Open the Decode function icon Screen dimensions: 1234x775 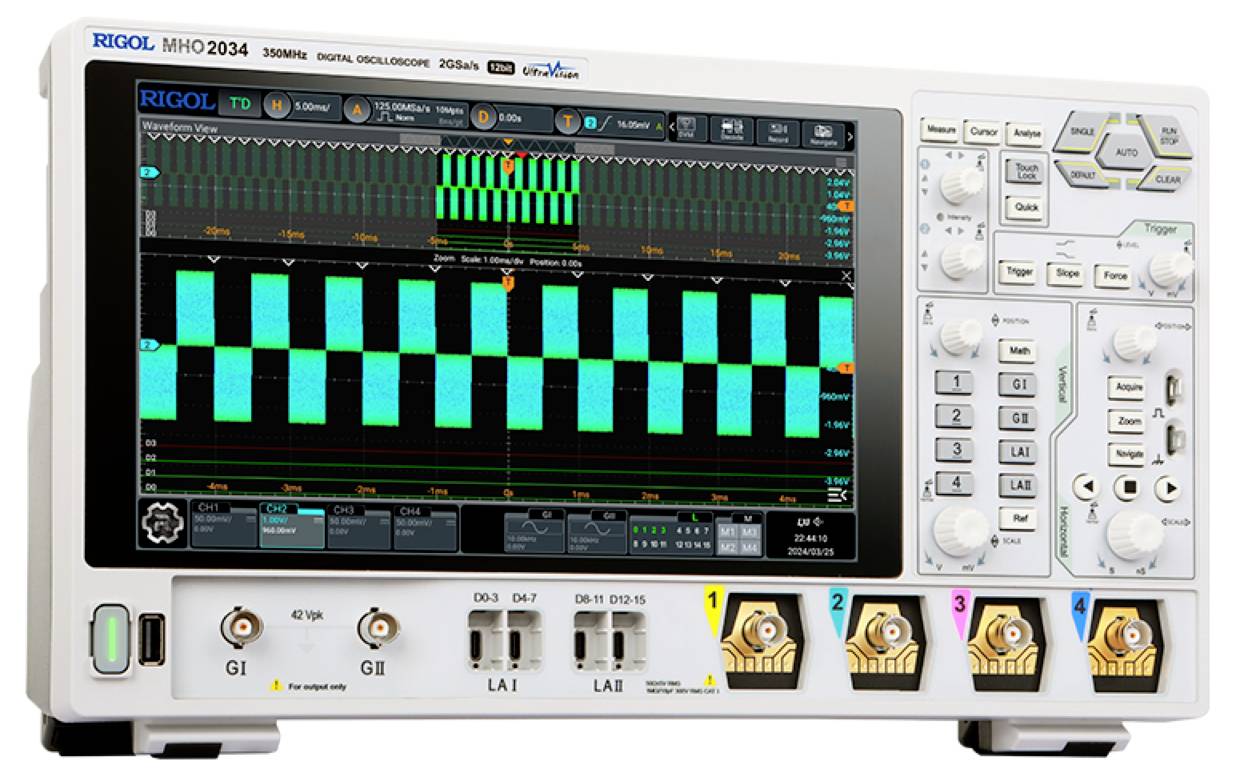point(732,127)
